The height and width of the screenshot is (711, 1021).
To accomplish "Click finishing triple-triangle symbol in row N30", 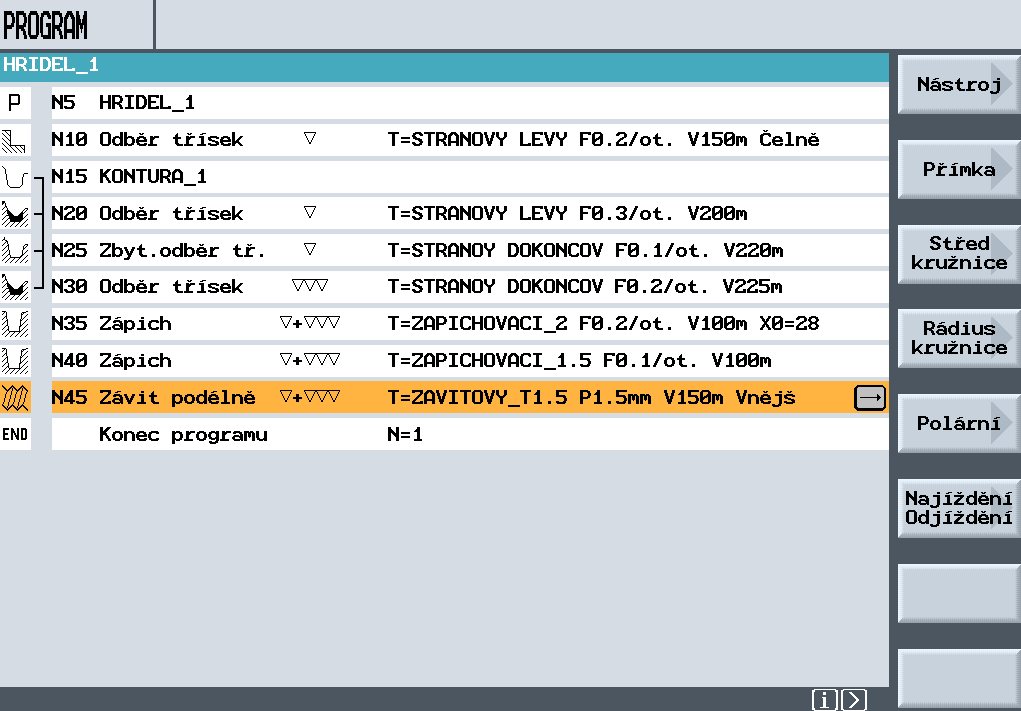I will coord(310,285).
